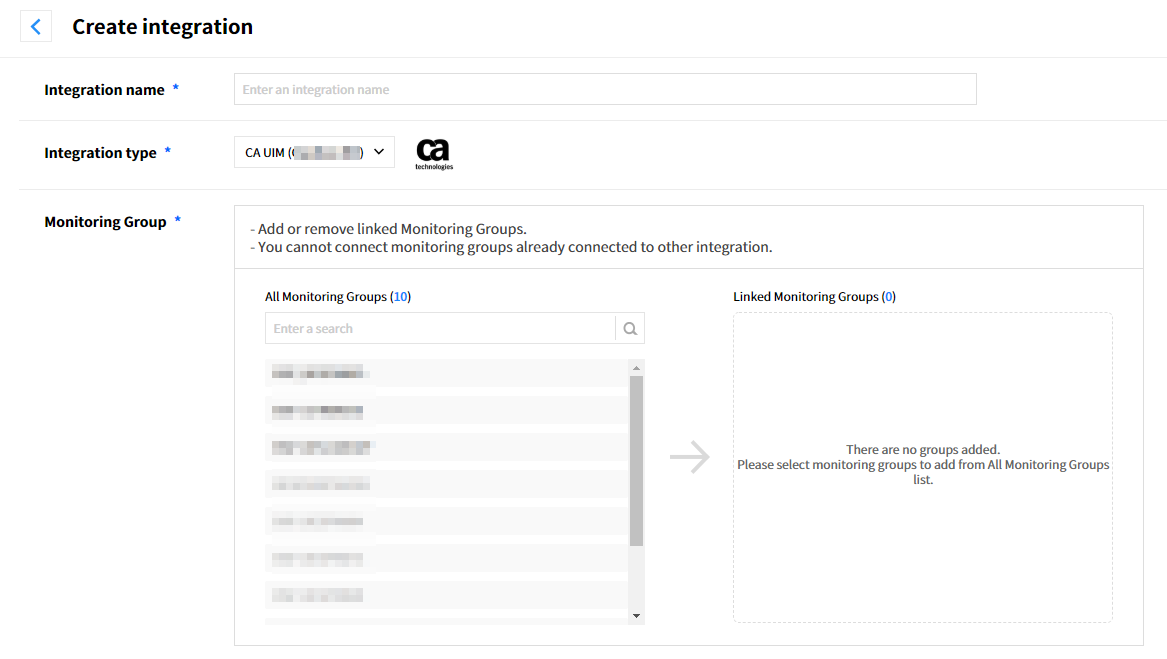Image resolution: width=1167 pixels, height=659 pixels.
Task: Click the CA technologies logo
Action: [x=433, y=153]
